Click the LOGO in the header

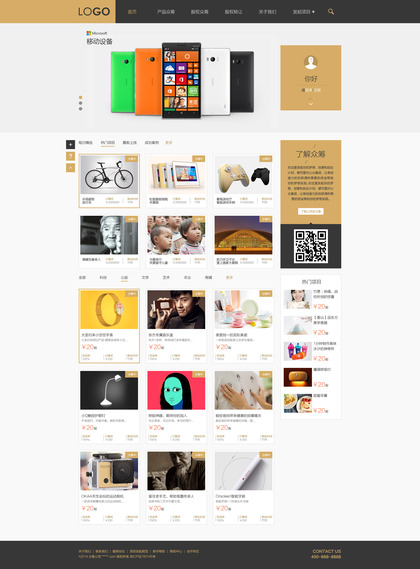94,12
